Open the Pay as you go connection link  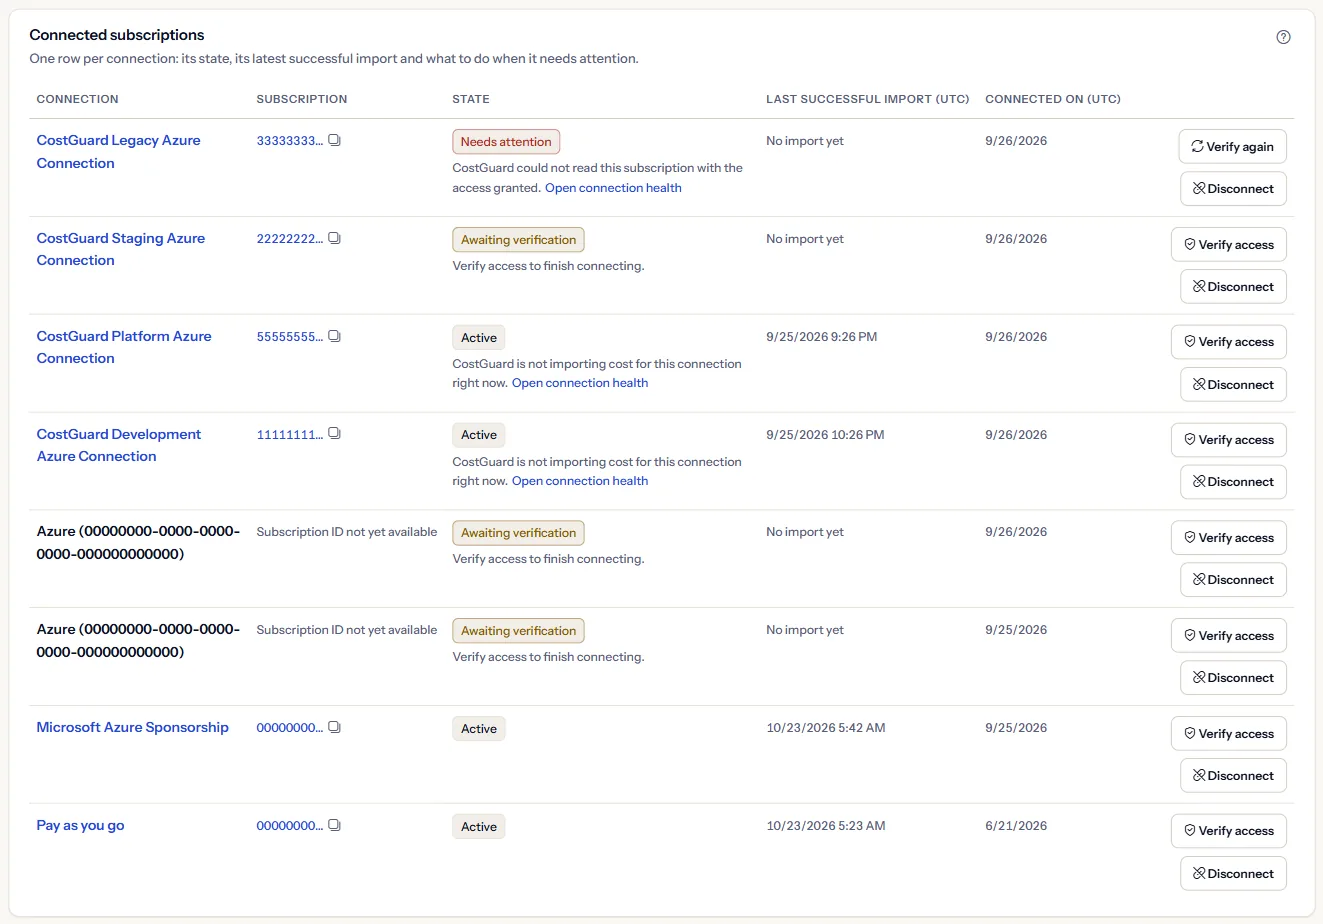click(80, 826)
